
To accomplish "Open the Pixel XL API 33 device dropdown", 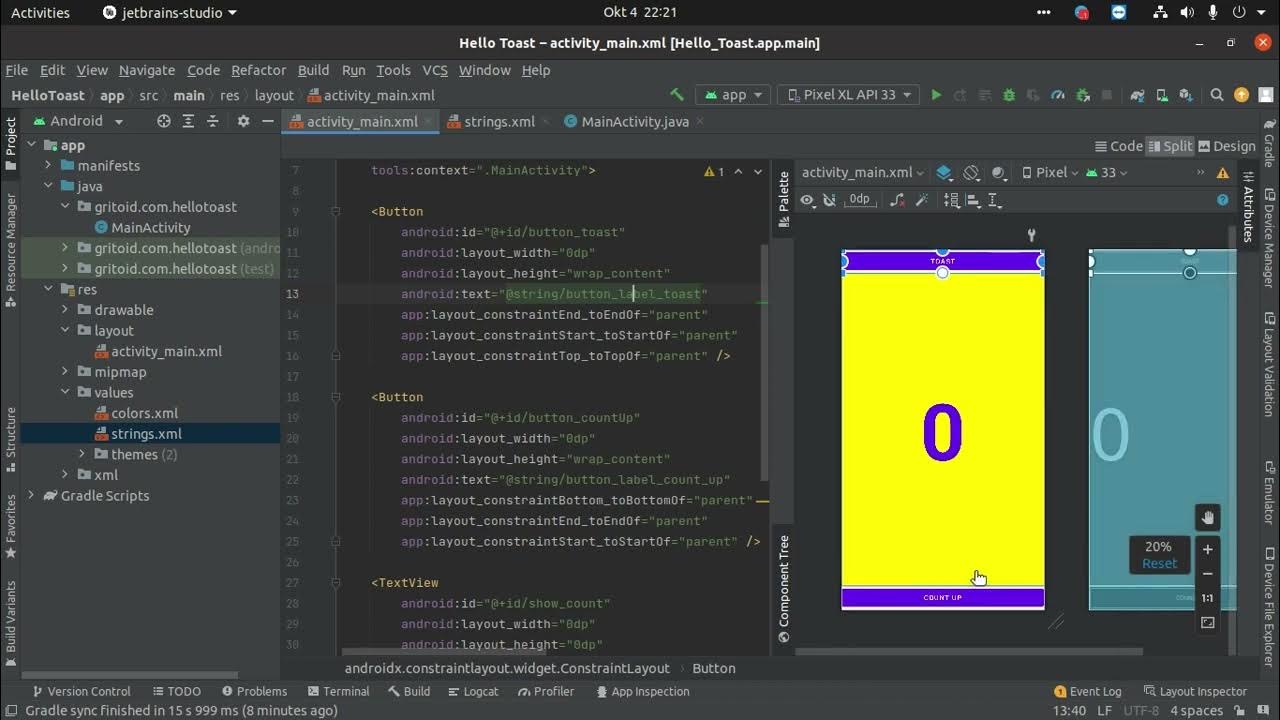I will point(848,95).
